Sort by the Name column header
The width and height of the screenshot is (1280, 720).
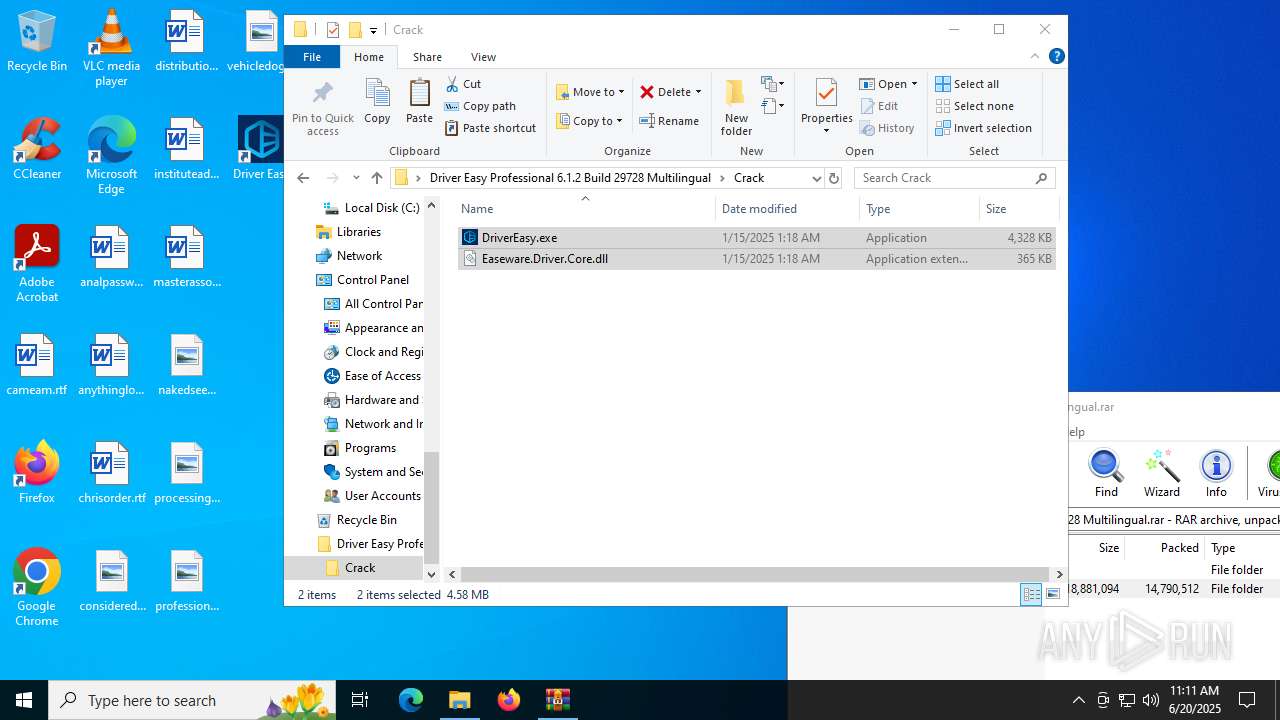click(x=585, y=209)
